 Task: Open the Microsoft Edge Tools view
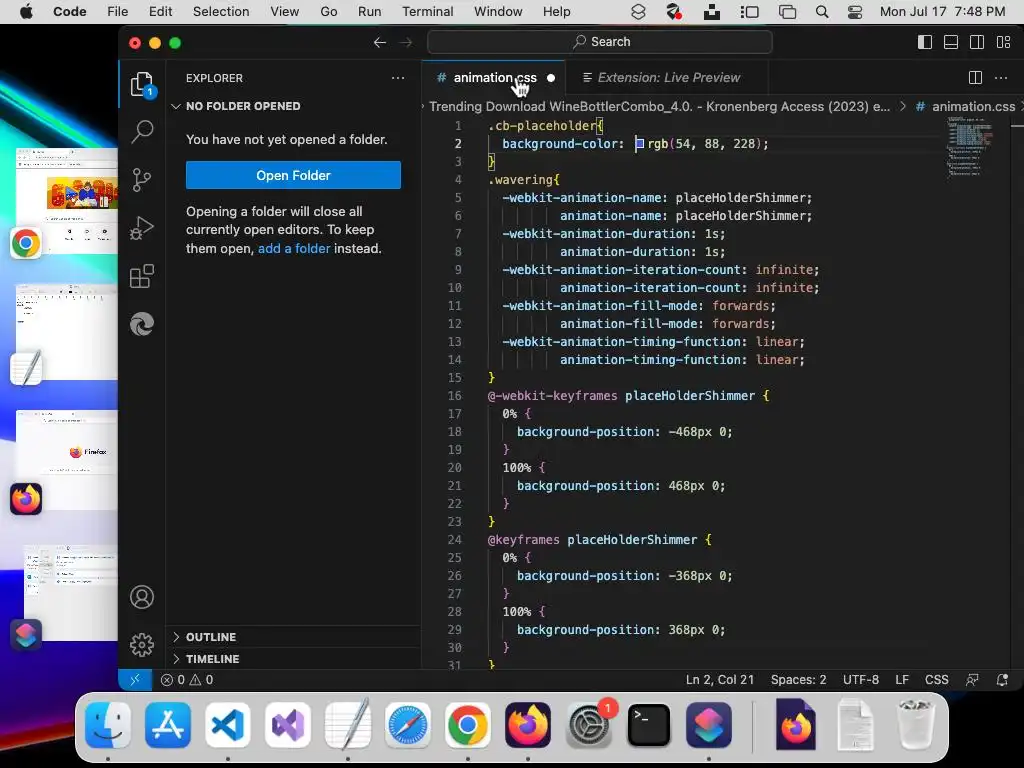pos(142,324)
